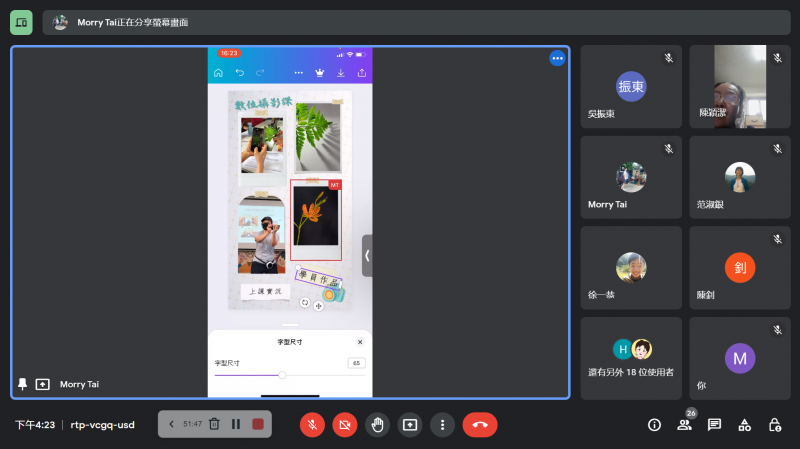Click the screen-share layout icon at top-left
This screenshot has width=800, height=449.
click(x=21, y=22)
